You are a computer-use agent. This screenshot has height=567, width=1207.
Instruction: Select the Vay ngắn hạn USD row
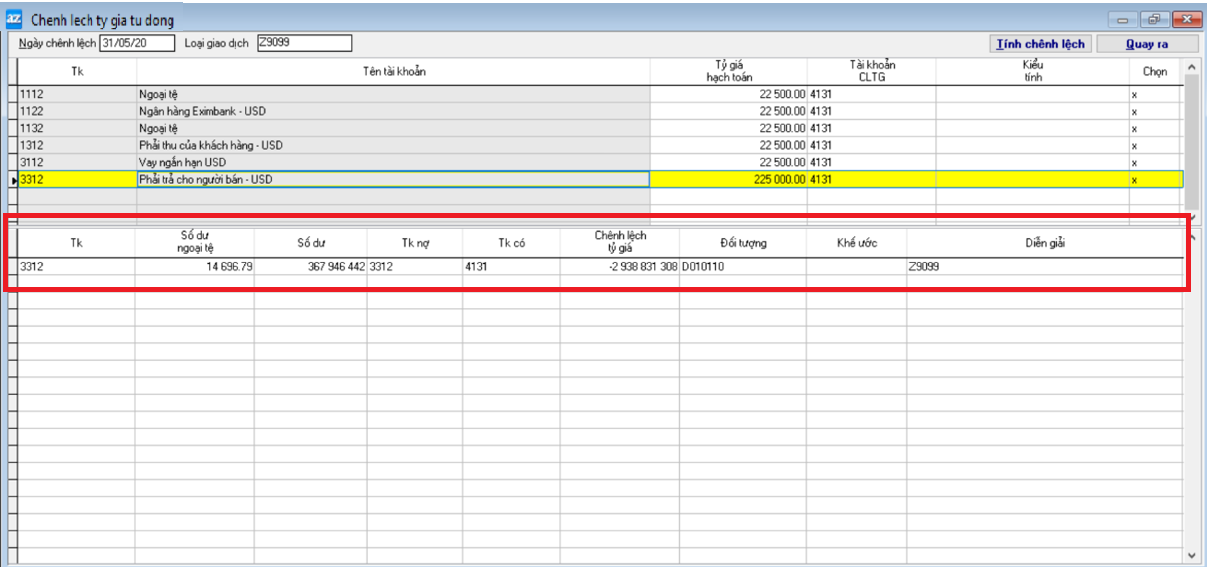point(392,162)
